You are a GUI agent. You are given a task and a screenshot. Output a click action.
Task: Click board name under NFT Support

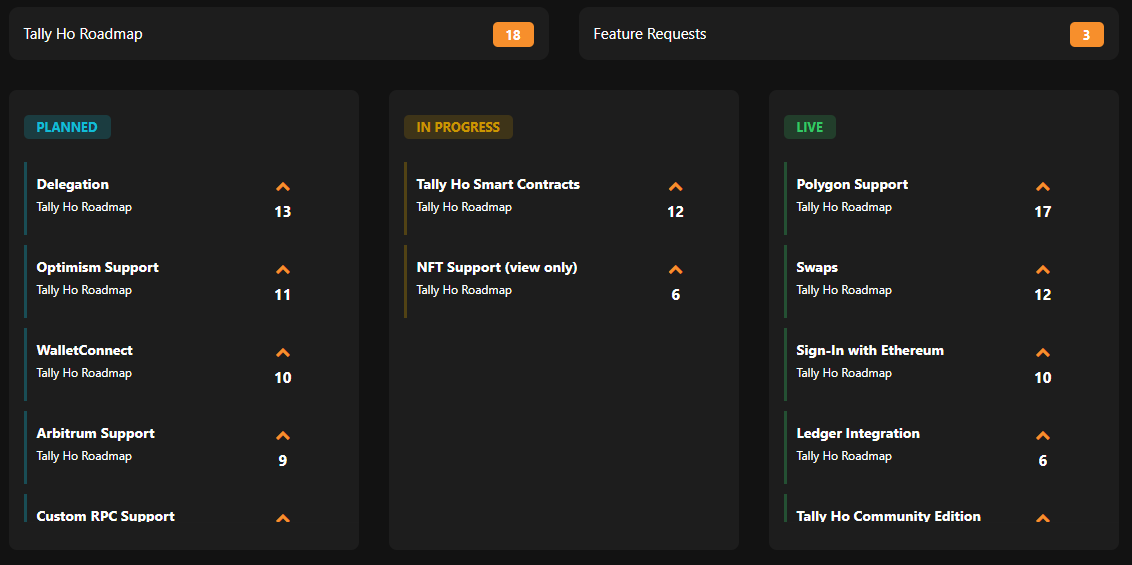coord(463,290)
